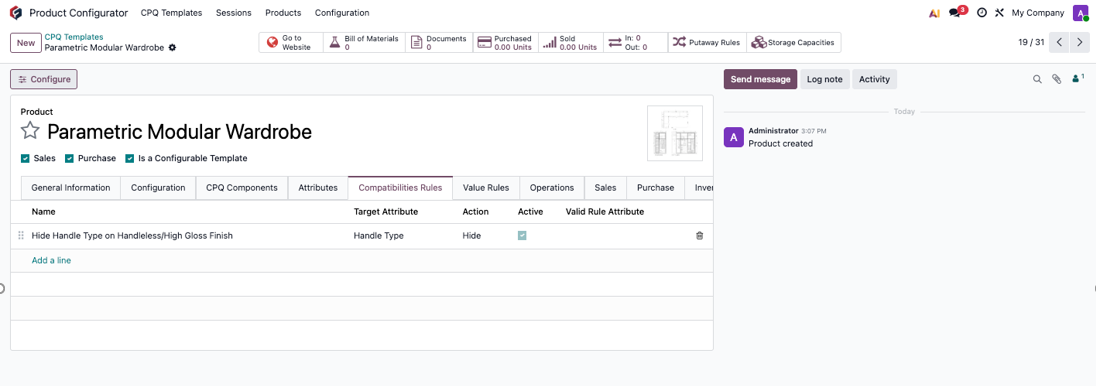Click the Activity button
The height and width of the screenshot is (386, 1096).
[x=874, y=79]
